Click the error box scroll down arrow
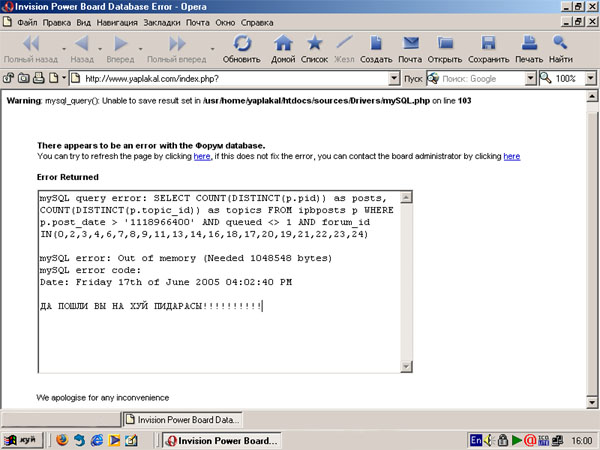 tap(406, 366)
